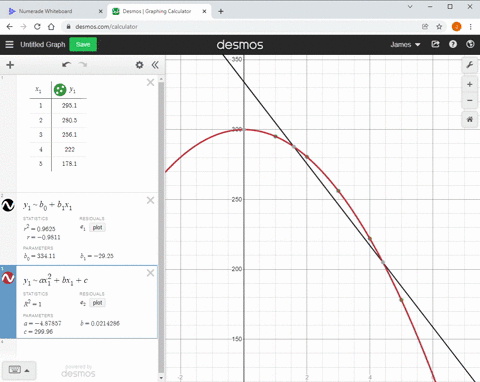Open the tab search chevron
Screen dimensions: 480x382
pos(410,6)
